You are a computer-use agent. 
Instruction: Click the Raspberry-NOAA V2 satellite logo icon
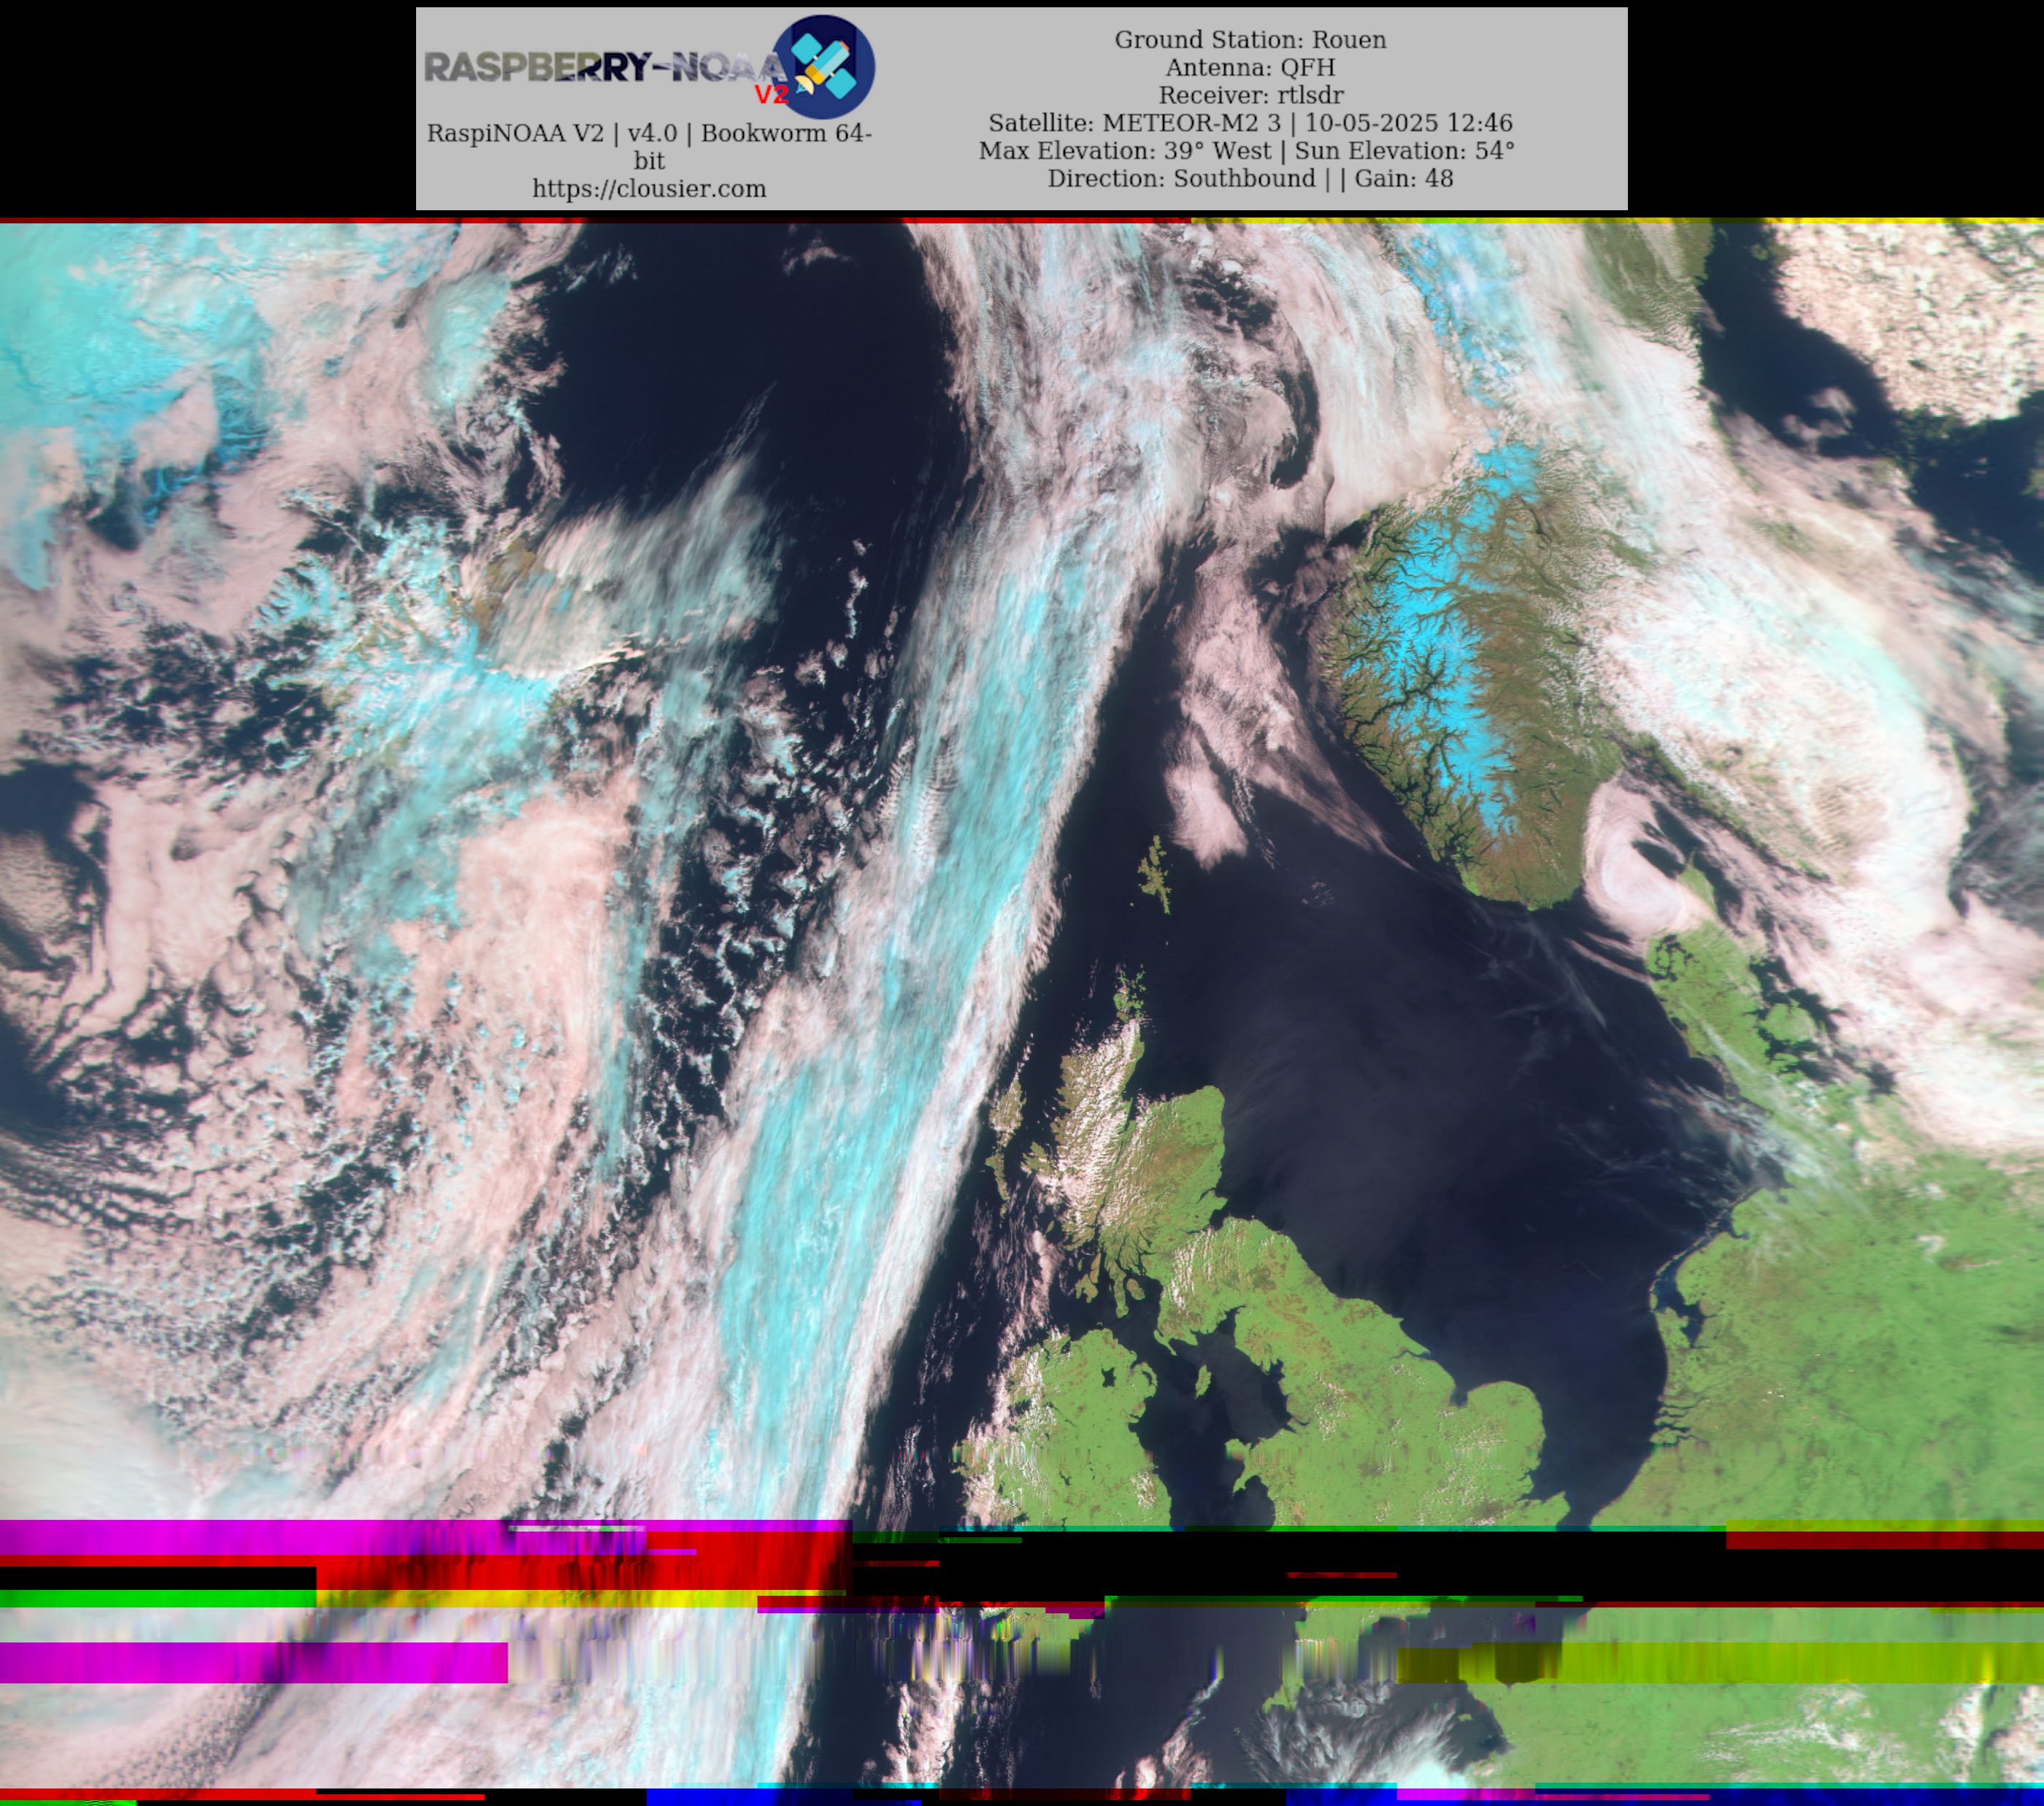pyautogui.click(x=824, y=67)
